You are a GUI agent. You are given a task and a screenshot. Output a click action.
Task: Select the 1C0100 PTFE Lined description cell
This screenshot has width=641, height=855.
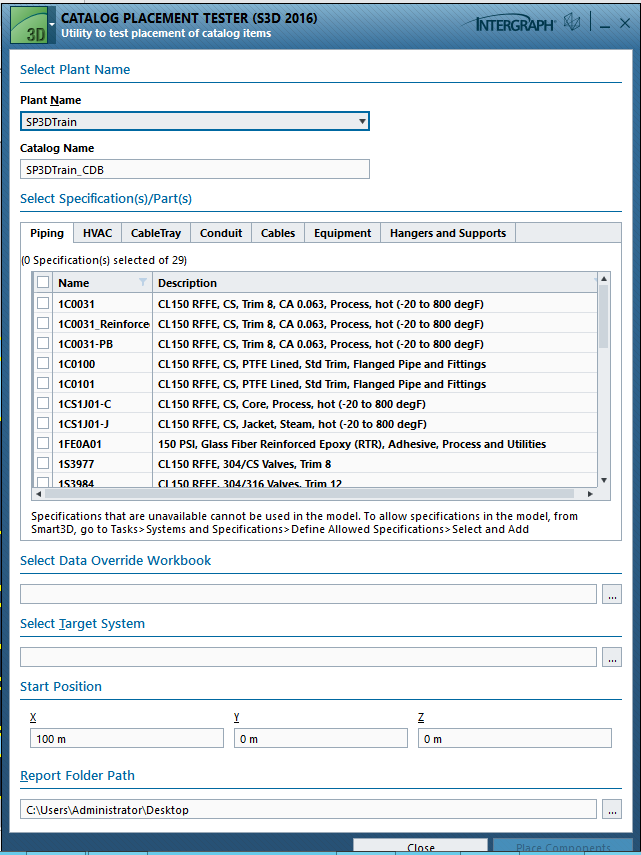(375, 364)
